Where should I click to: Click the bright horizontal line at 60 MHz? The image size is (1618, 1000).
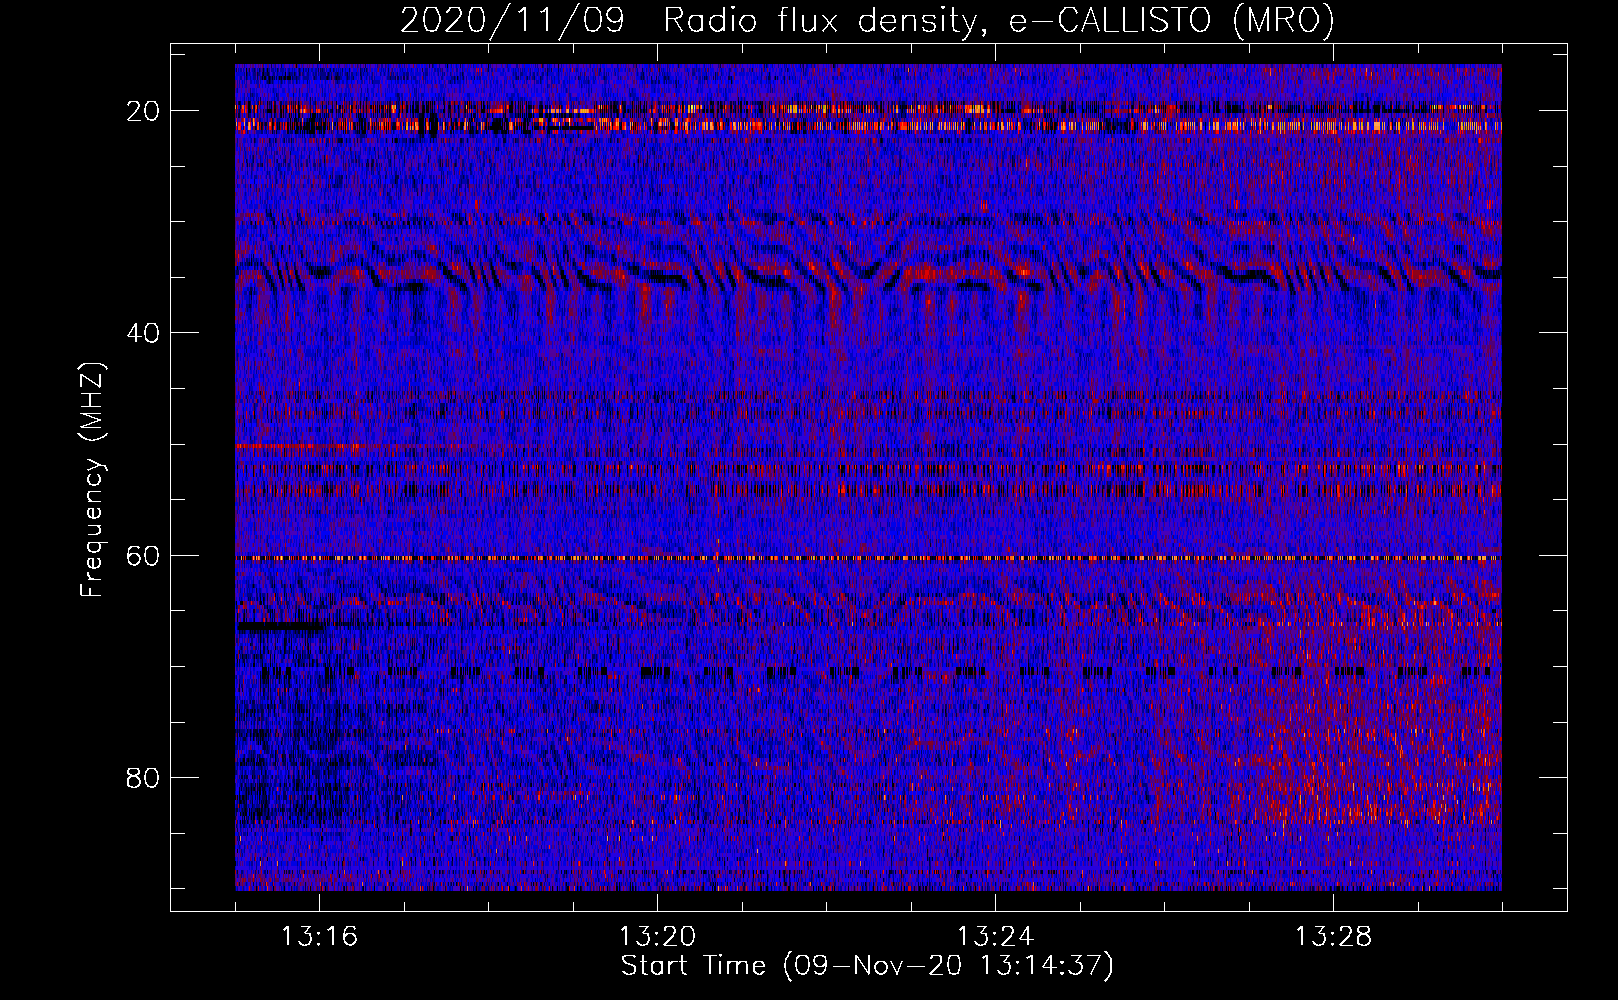(868, 557)
